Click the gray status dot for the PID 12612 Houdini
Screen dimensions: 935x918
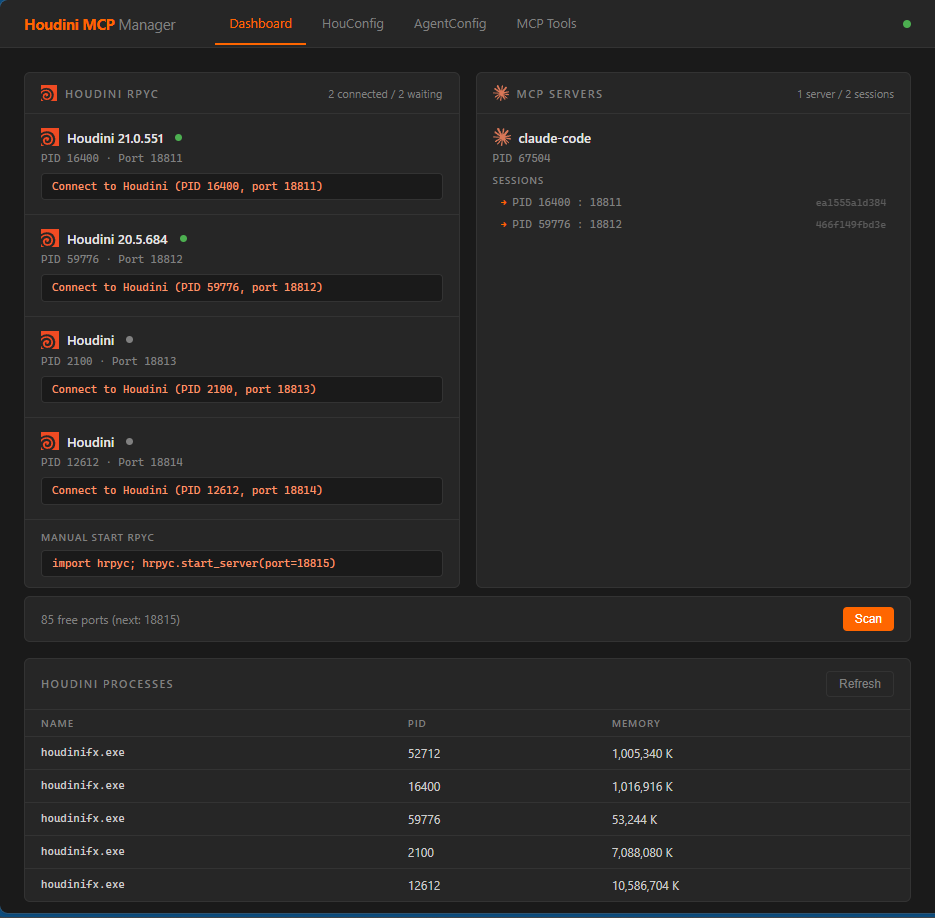[129, 442]
